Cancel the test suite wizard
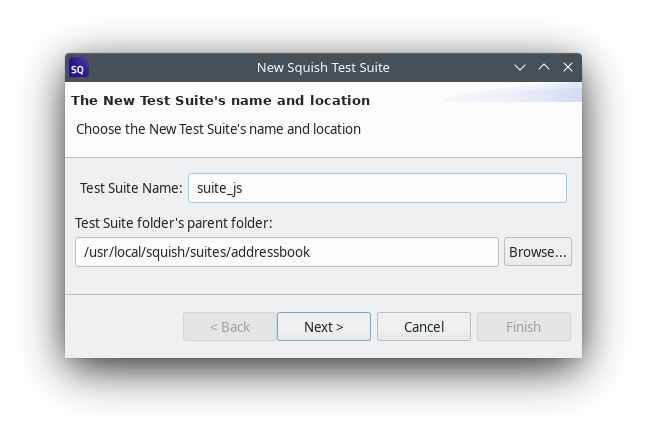 tap(424, 327)
